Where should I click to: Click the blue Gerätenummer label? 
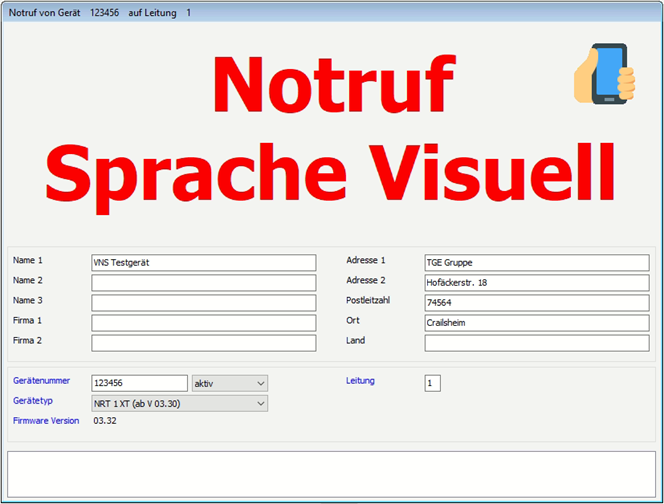click(41, 381)
